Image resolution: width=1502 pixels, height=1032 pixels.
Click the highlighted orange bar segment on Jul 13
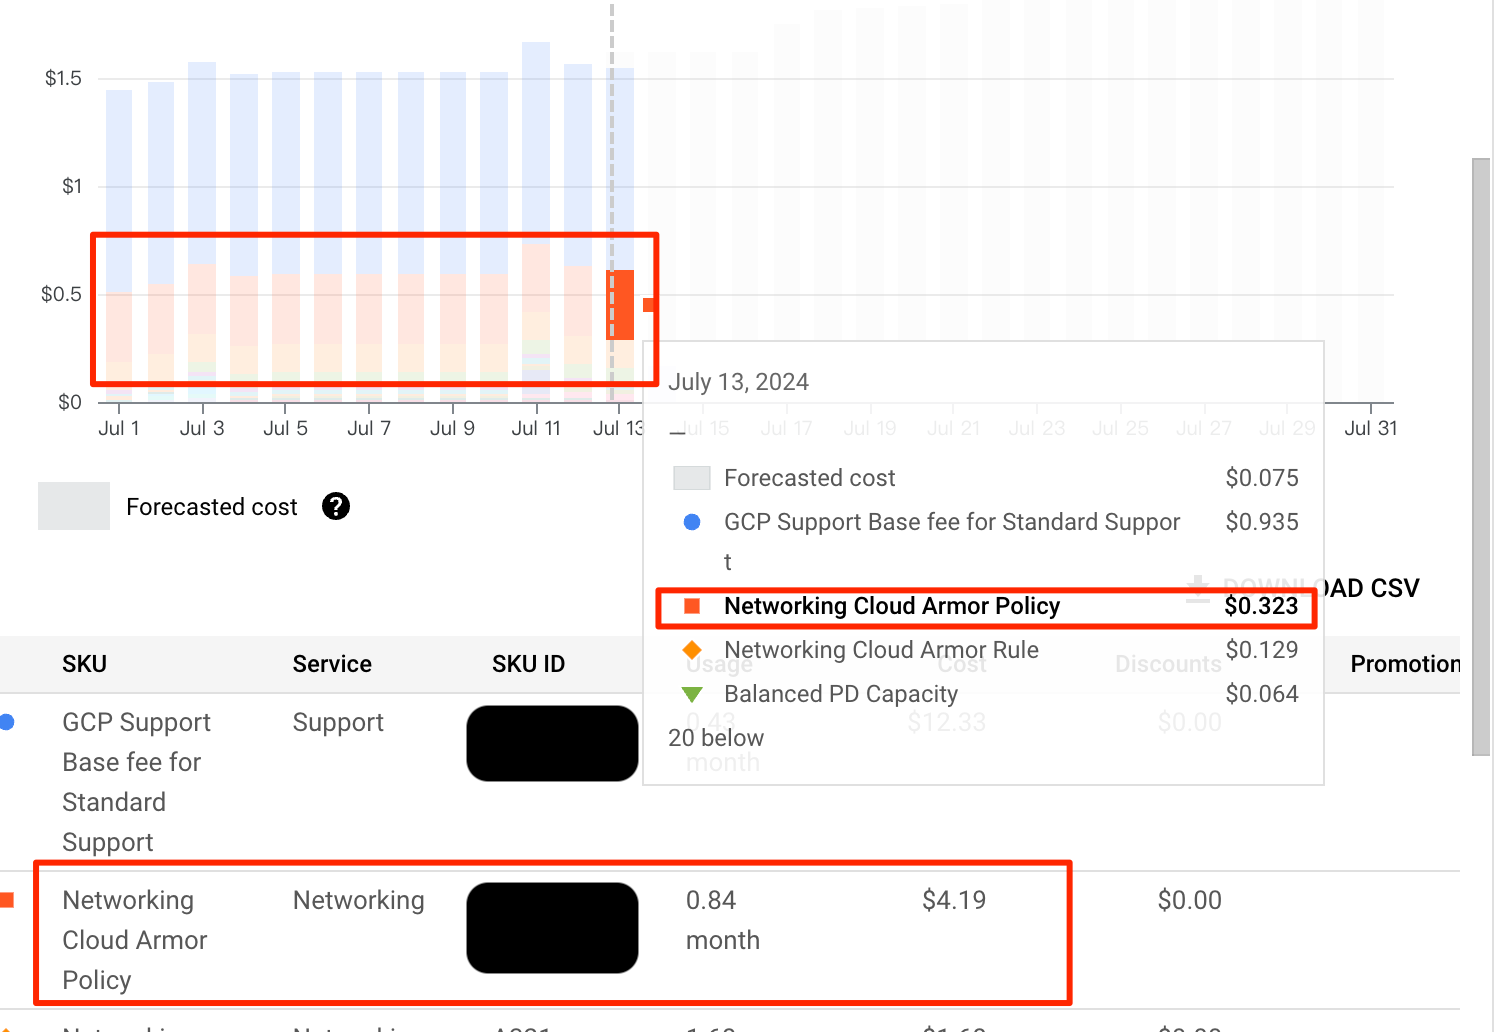[621, 305]
